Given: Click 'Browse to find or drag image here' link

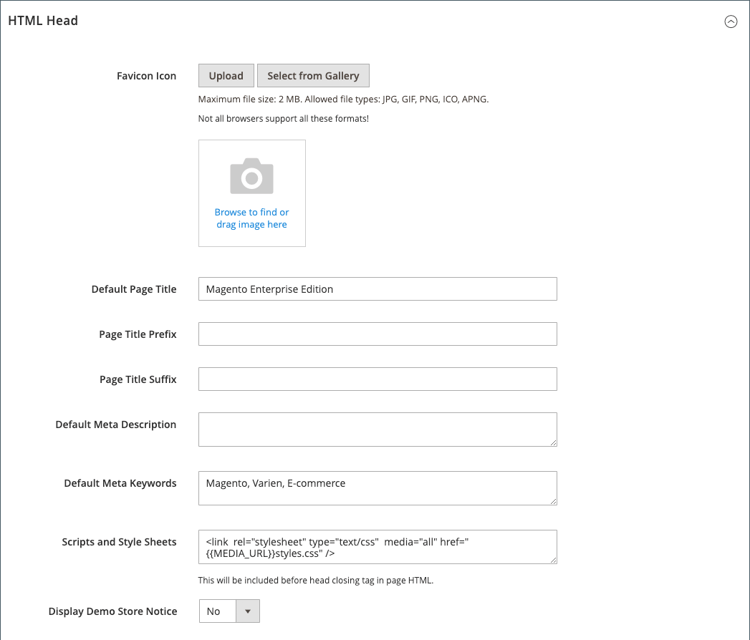Looking at the screenshot, I should (x=252, y=218).
